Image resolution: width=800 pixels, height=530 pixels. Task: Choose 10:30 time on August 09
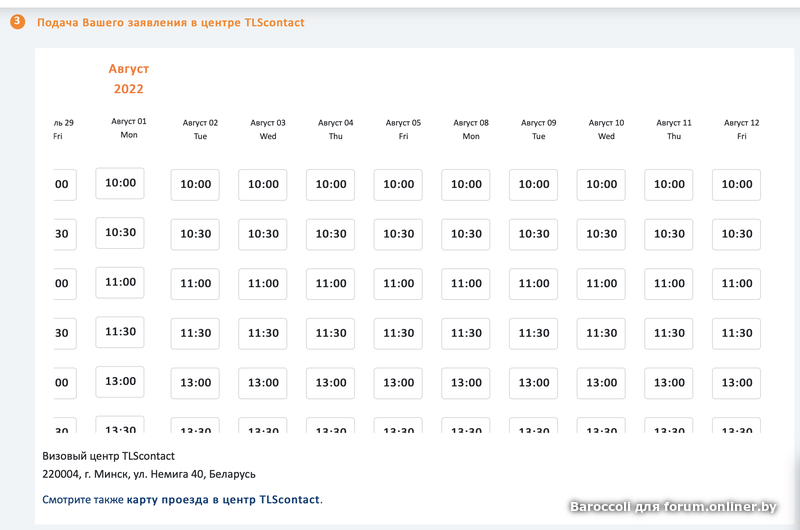click(x=534, y=234)
